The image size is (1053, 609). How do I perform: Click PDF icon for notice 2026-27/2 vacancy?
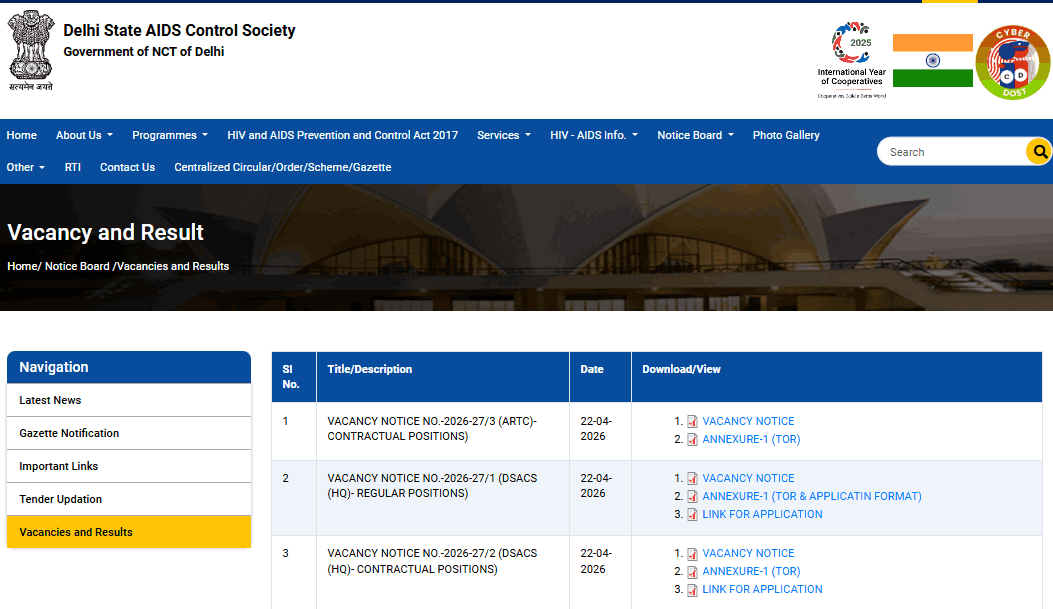pos(691,553)
